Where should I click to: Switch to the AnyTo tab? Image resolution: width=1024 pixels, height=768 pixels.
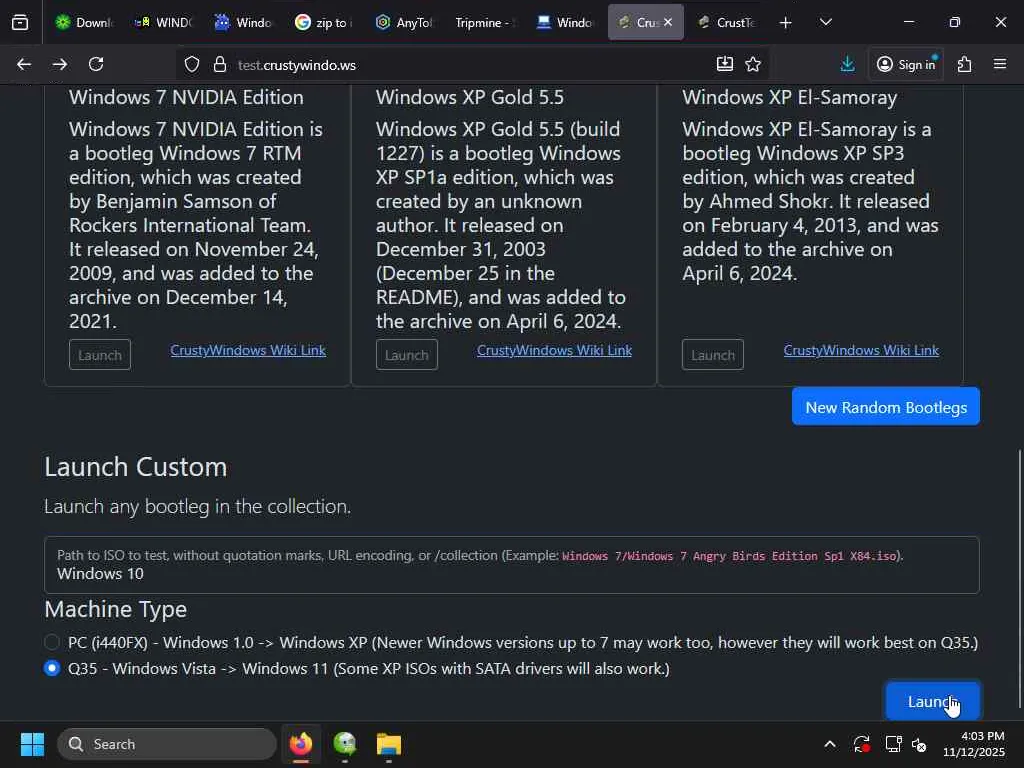(x=404, y=22)
